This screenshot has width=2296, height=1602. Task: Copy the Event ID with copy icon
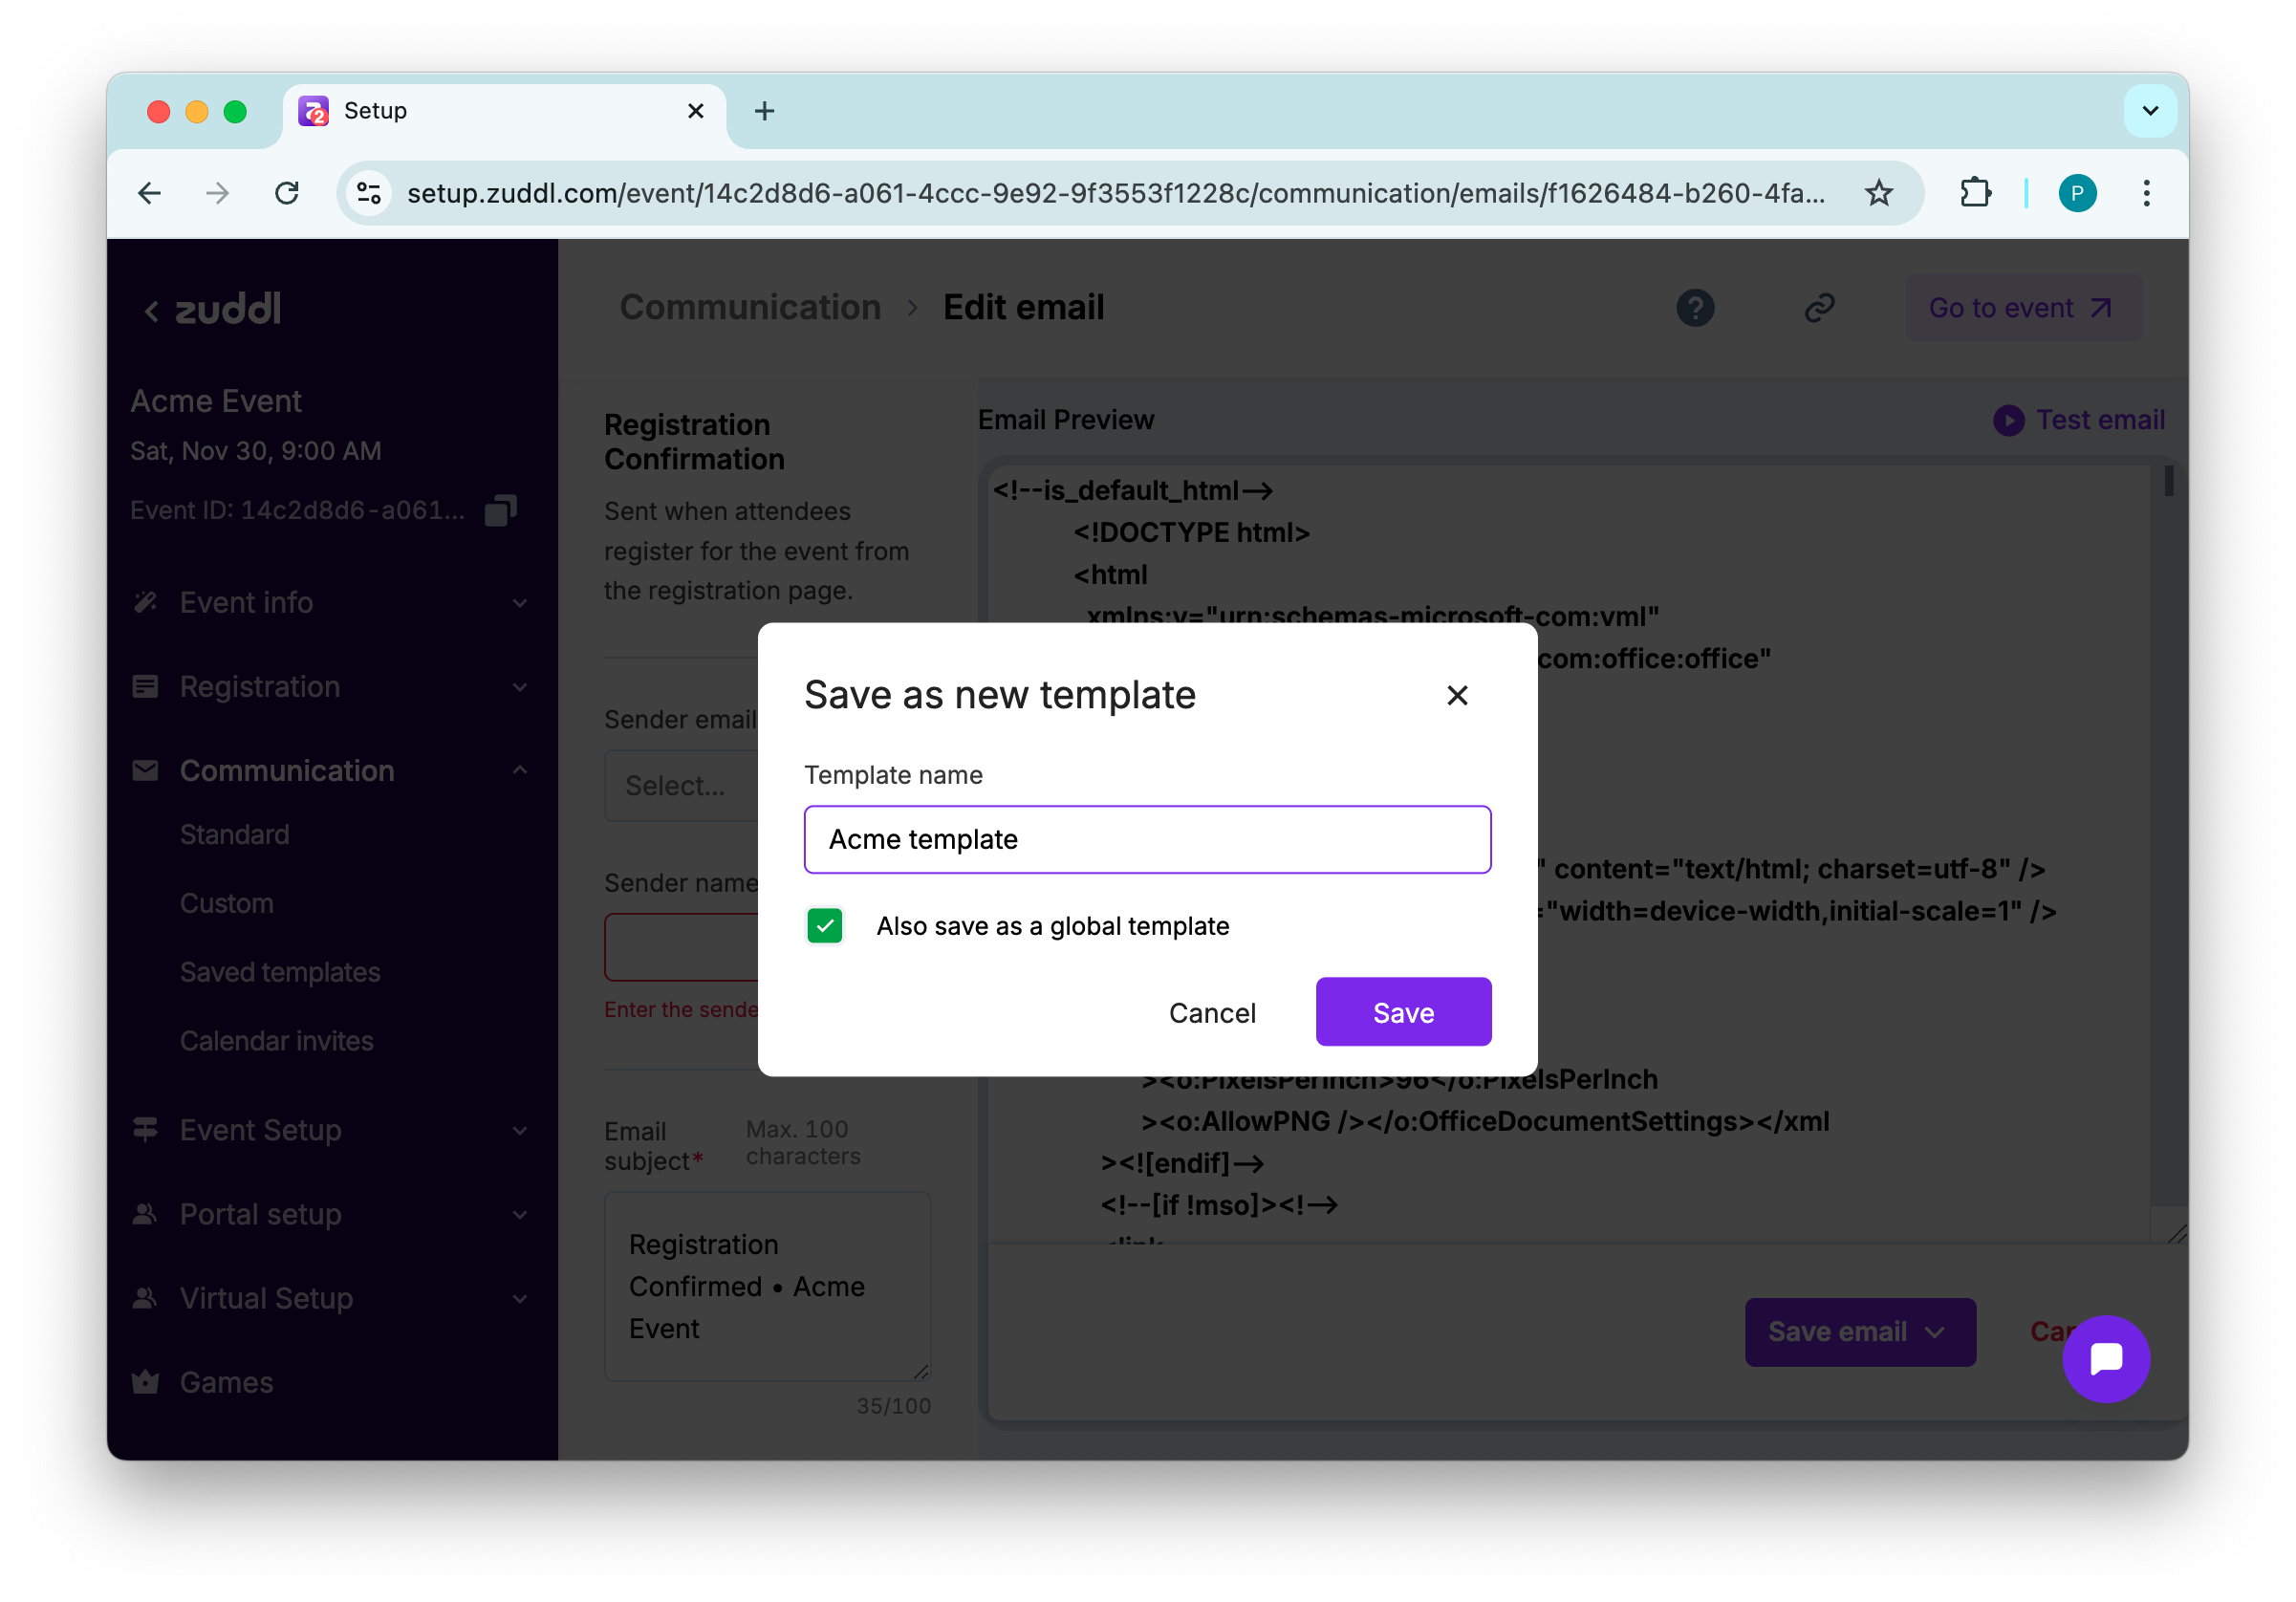coord(500,510)
